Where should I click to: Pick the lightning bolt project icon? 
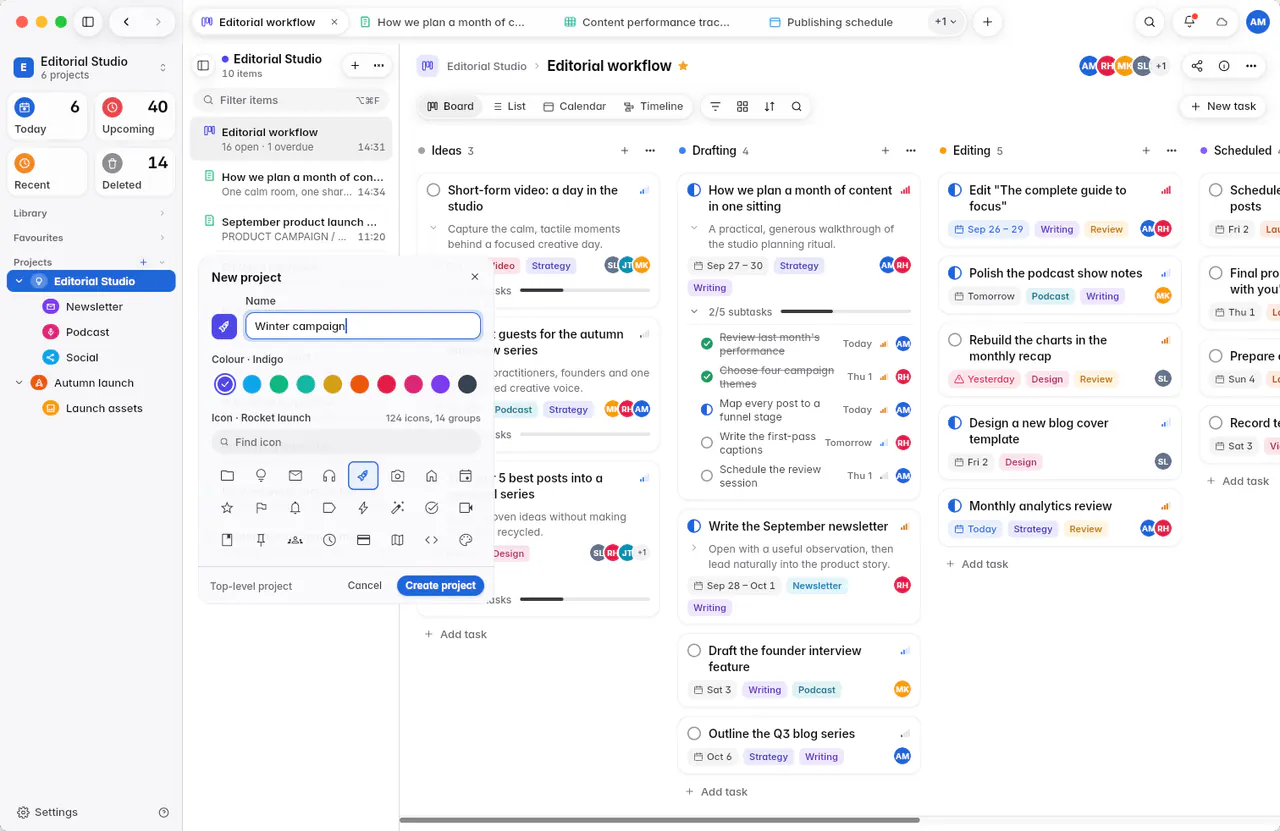pyautogui.click(x=363, y=508)
